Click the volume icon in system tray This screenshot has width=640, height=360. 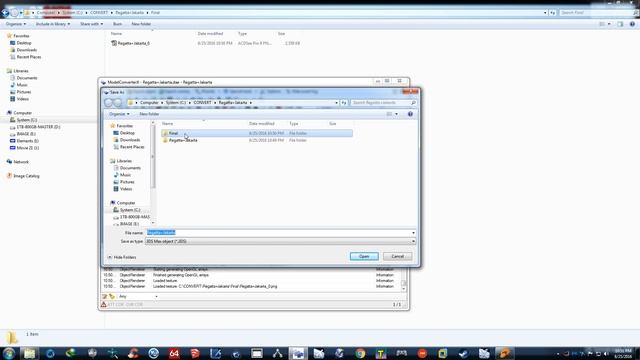[x=606, y=353]
